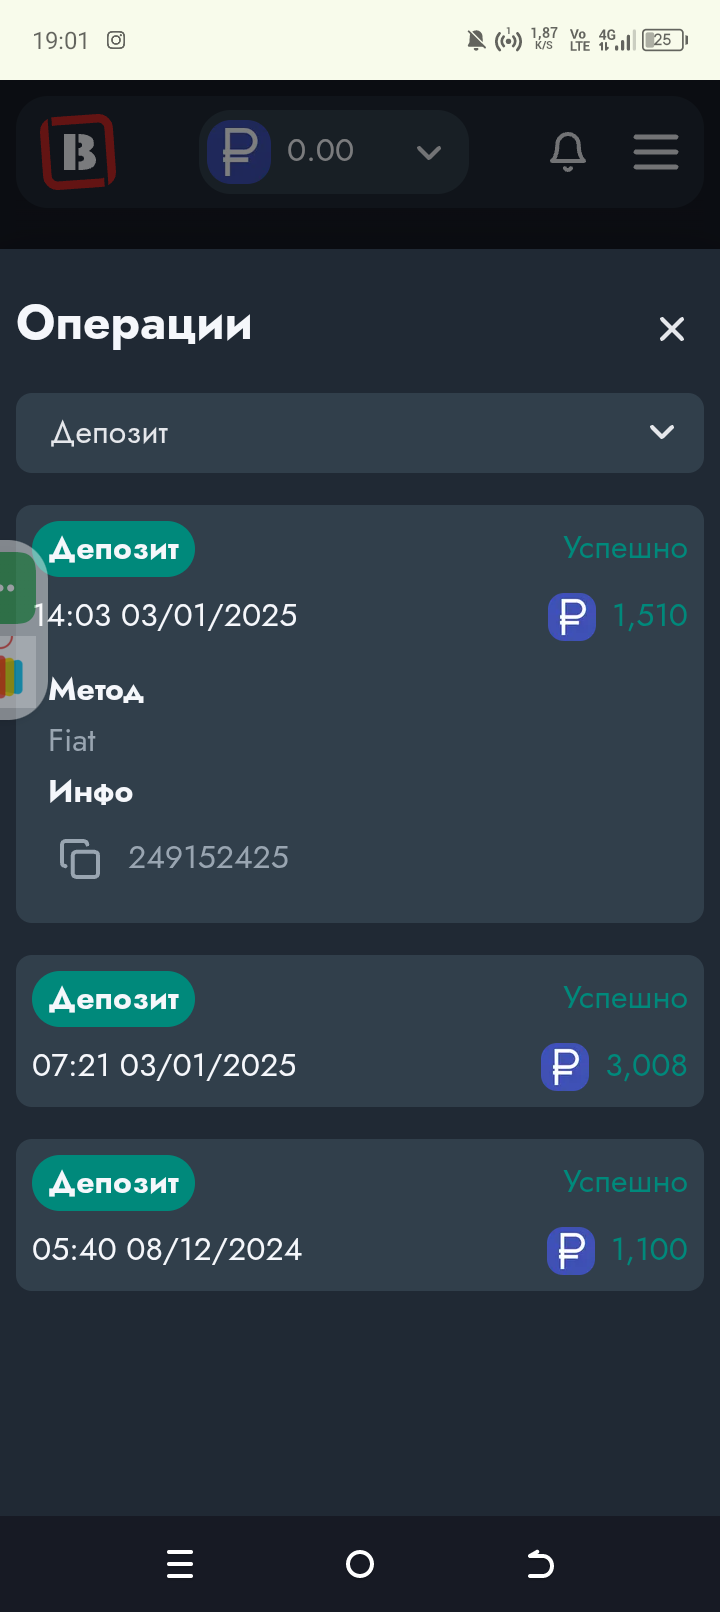Viewport: 720px width, 1612px height.
Task: Copy the transaction ID 249152425
Action: tap(80, 858)
